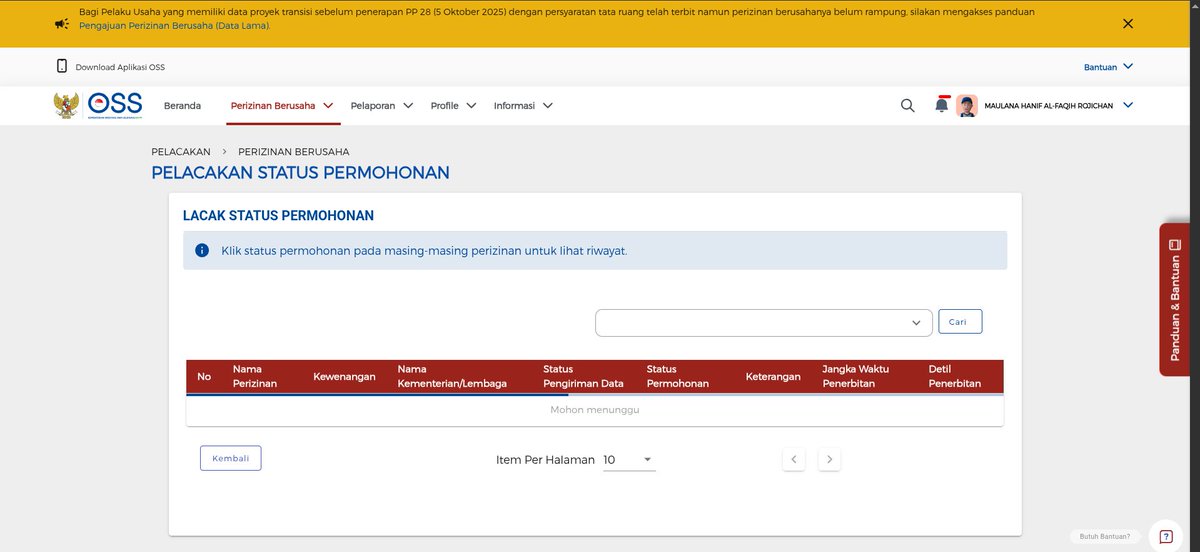Image resolution: width=1200 pixels, height=552 pixels.
Task: Click Nama Kementerian/Lembaga column header
Action: [452, 376]
